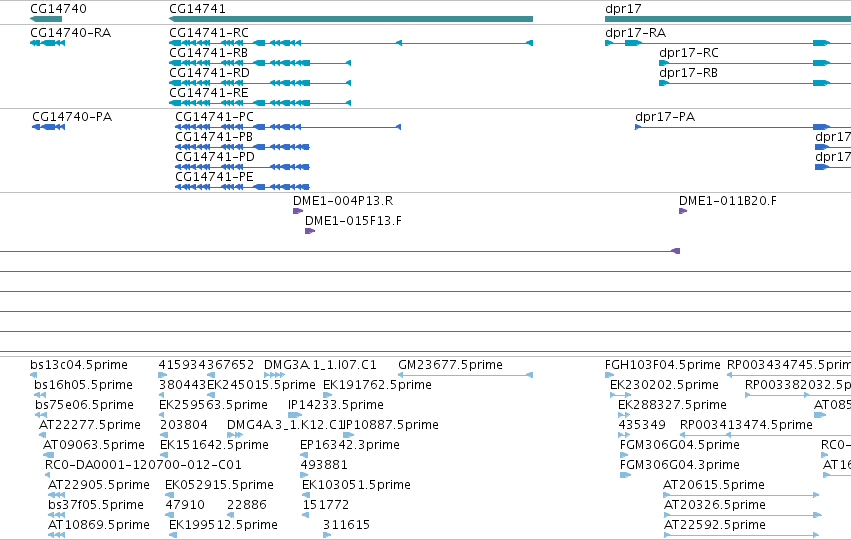
Task: Click the CG14741-PC protein label
Action: 214,117
